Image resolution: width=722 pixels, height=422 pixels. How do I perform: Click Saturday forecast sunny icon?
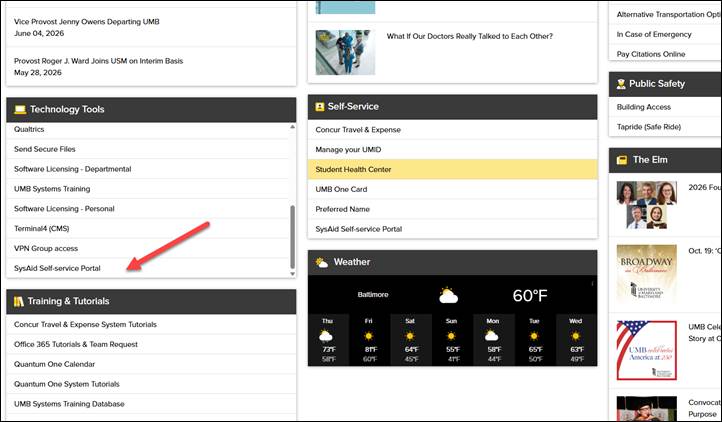click(x=410, y=336)
